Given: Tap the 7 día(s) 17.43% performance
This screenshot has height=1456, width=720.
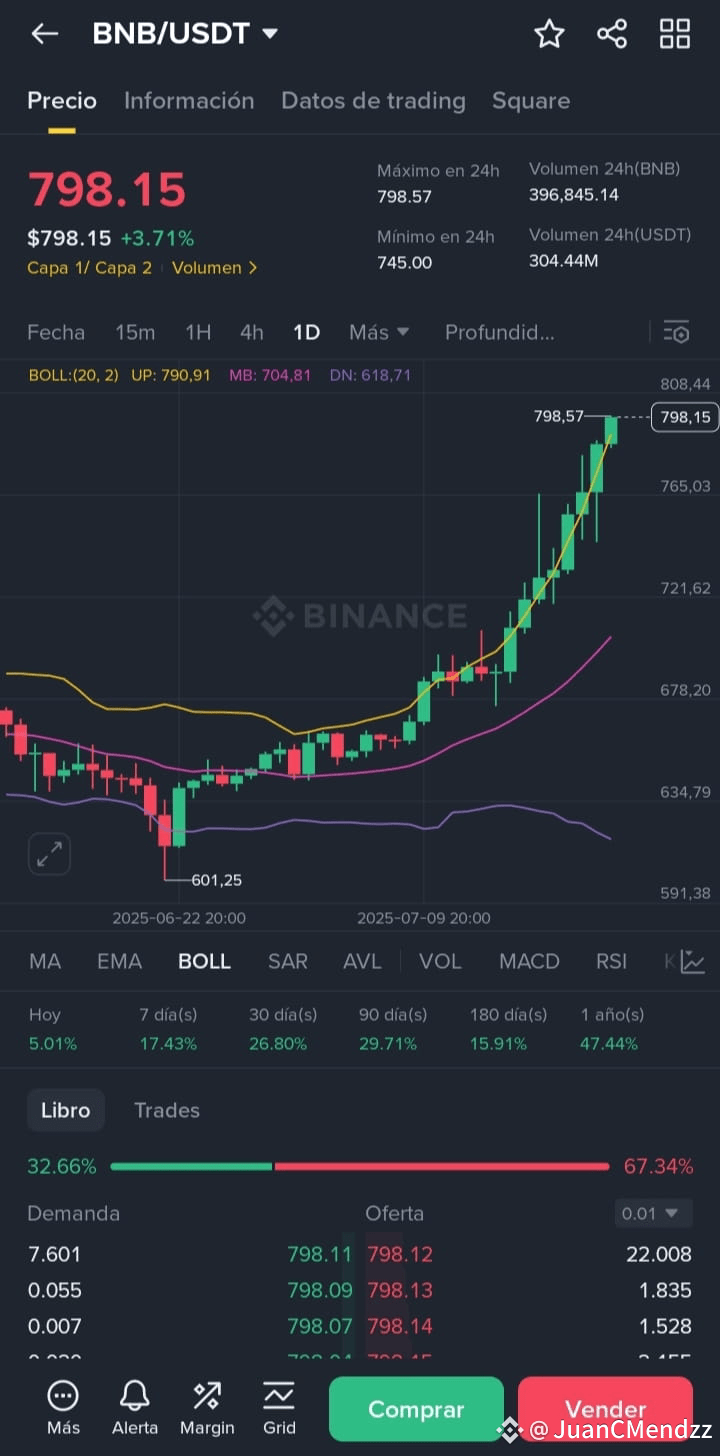Looking at the screenshot, I should click(x=168, y=1029).
